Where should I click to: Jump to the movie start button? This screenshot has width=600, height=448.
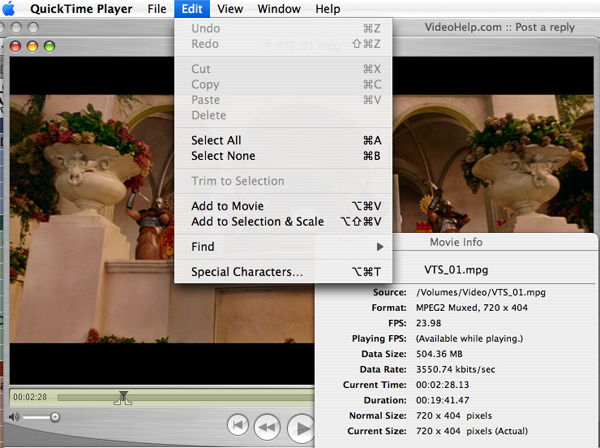click(x=238, y=425)
